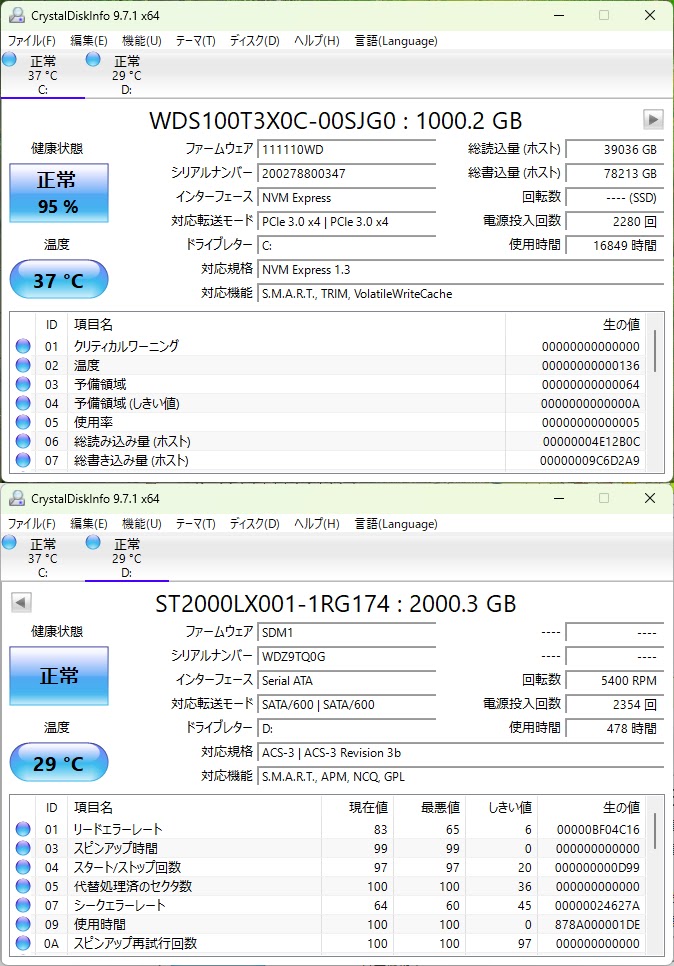Click status orb for スタート/ストップ回数 row
Screen dimensions: 674x966
click(x=23, y=867)
